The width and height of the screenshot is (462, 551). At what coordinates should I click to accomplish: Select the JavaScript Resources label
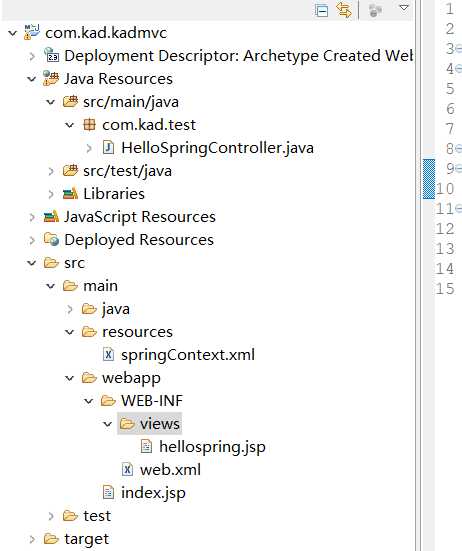click(140, 217)
